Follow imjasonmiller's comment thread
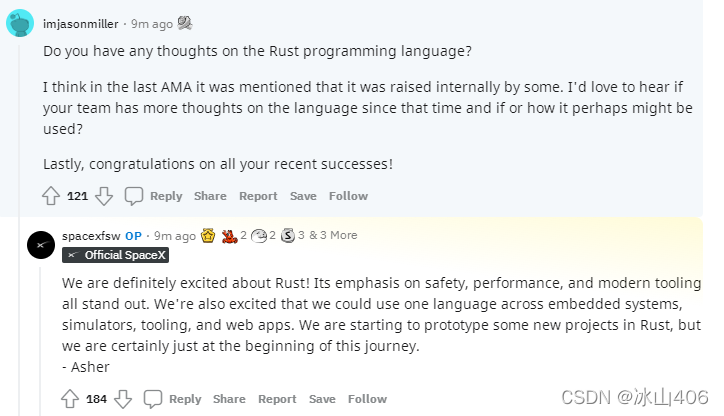The image size is (724, 416). click(x=348, y=196)
